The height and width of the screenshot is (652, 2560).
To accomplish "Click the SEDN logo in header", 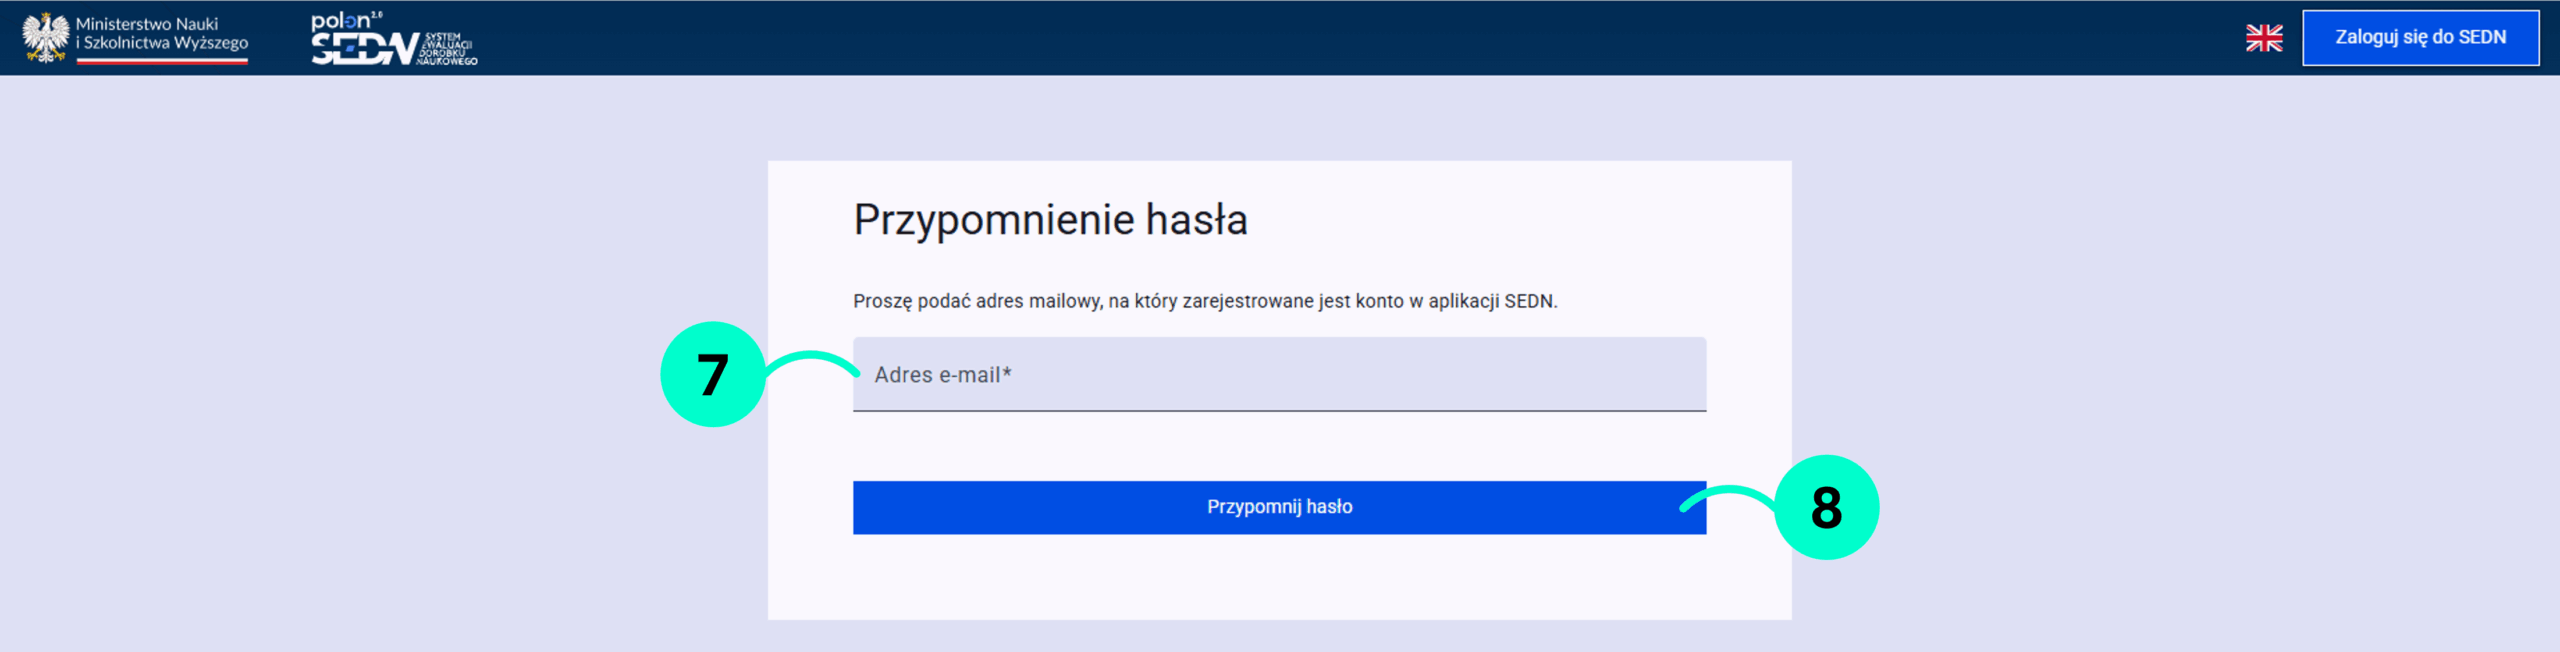I will 363,48.
